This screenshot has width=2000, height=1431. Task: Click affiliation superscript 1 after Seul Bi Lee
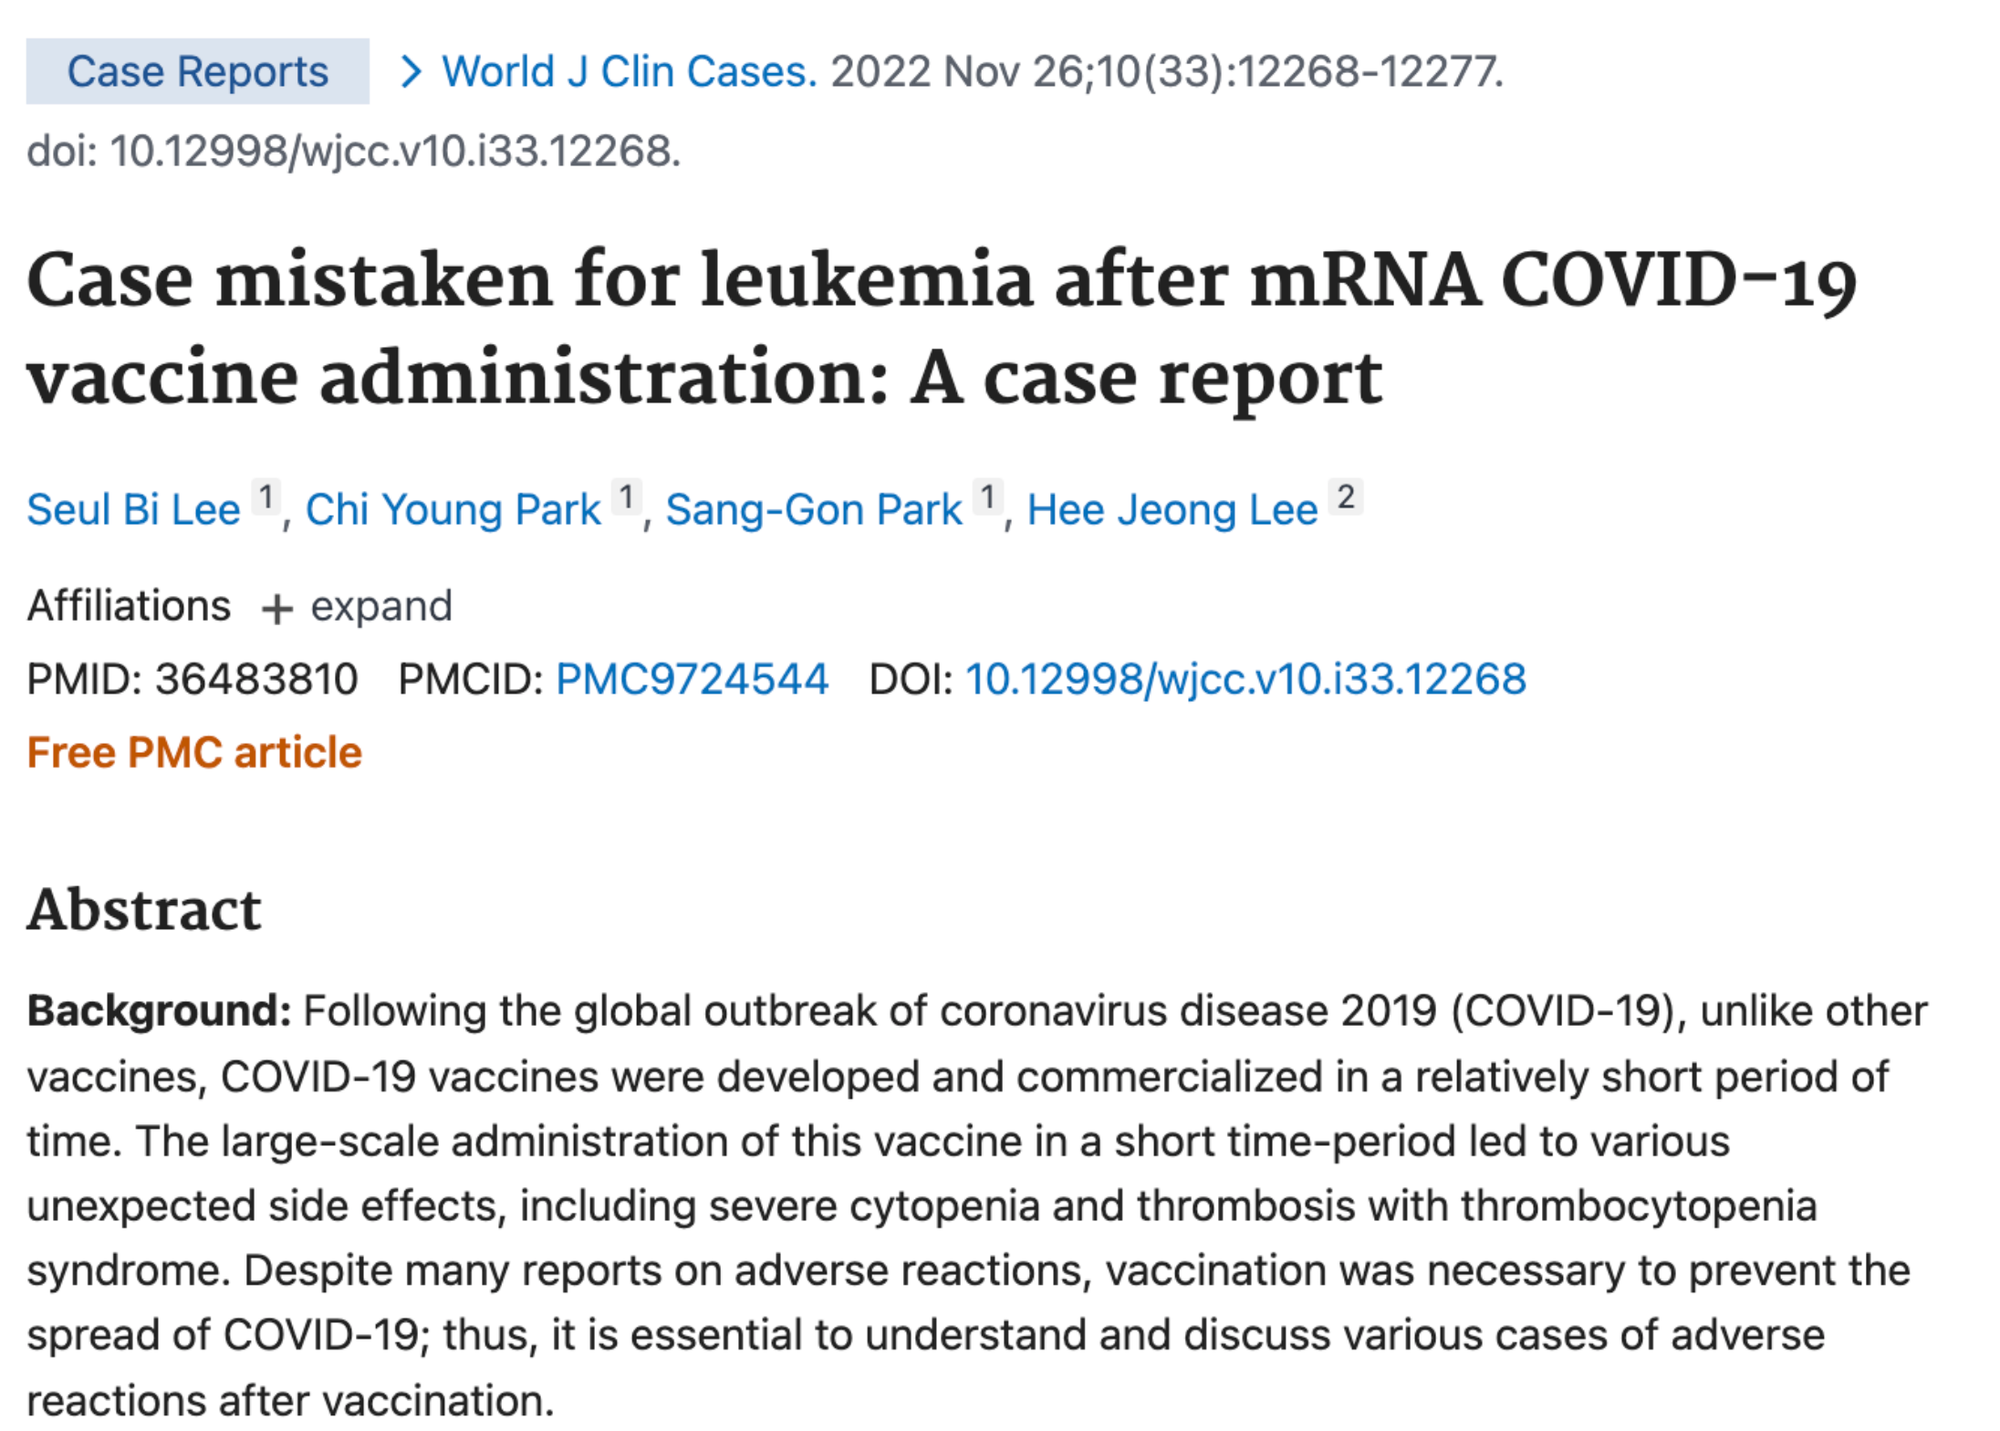tap(265, 497)
